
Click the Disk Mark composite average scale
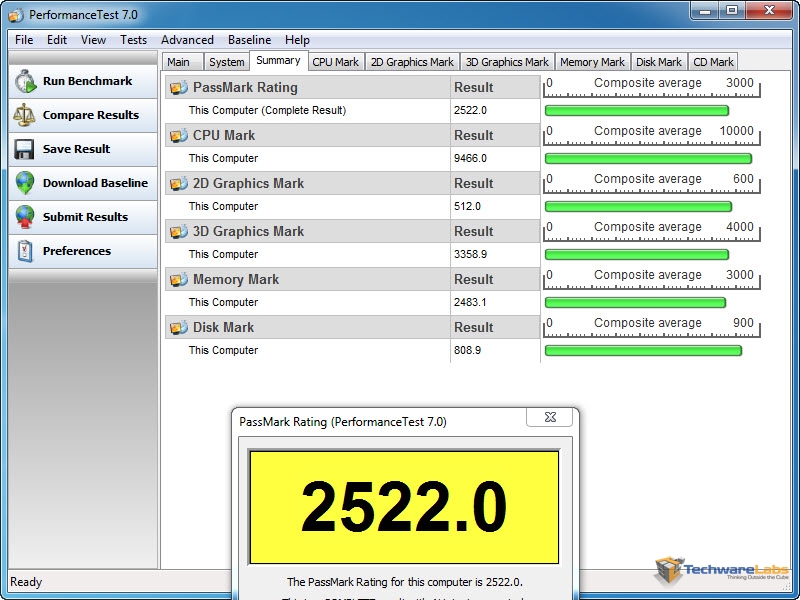point(652,326)
